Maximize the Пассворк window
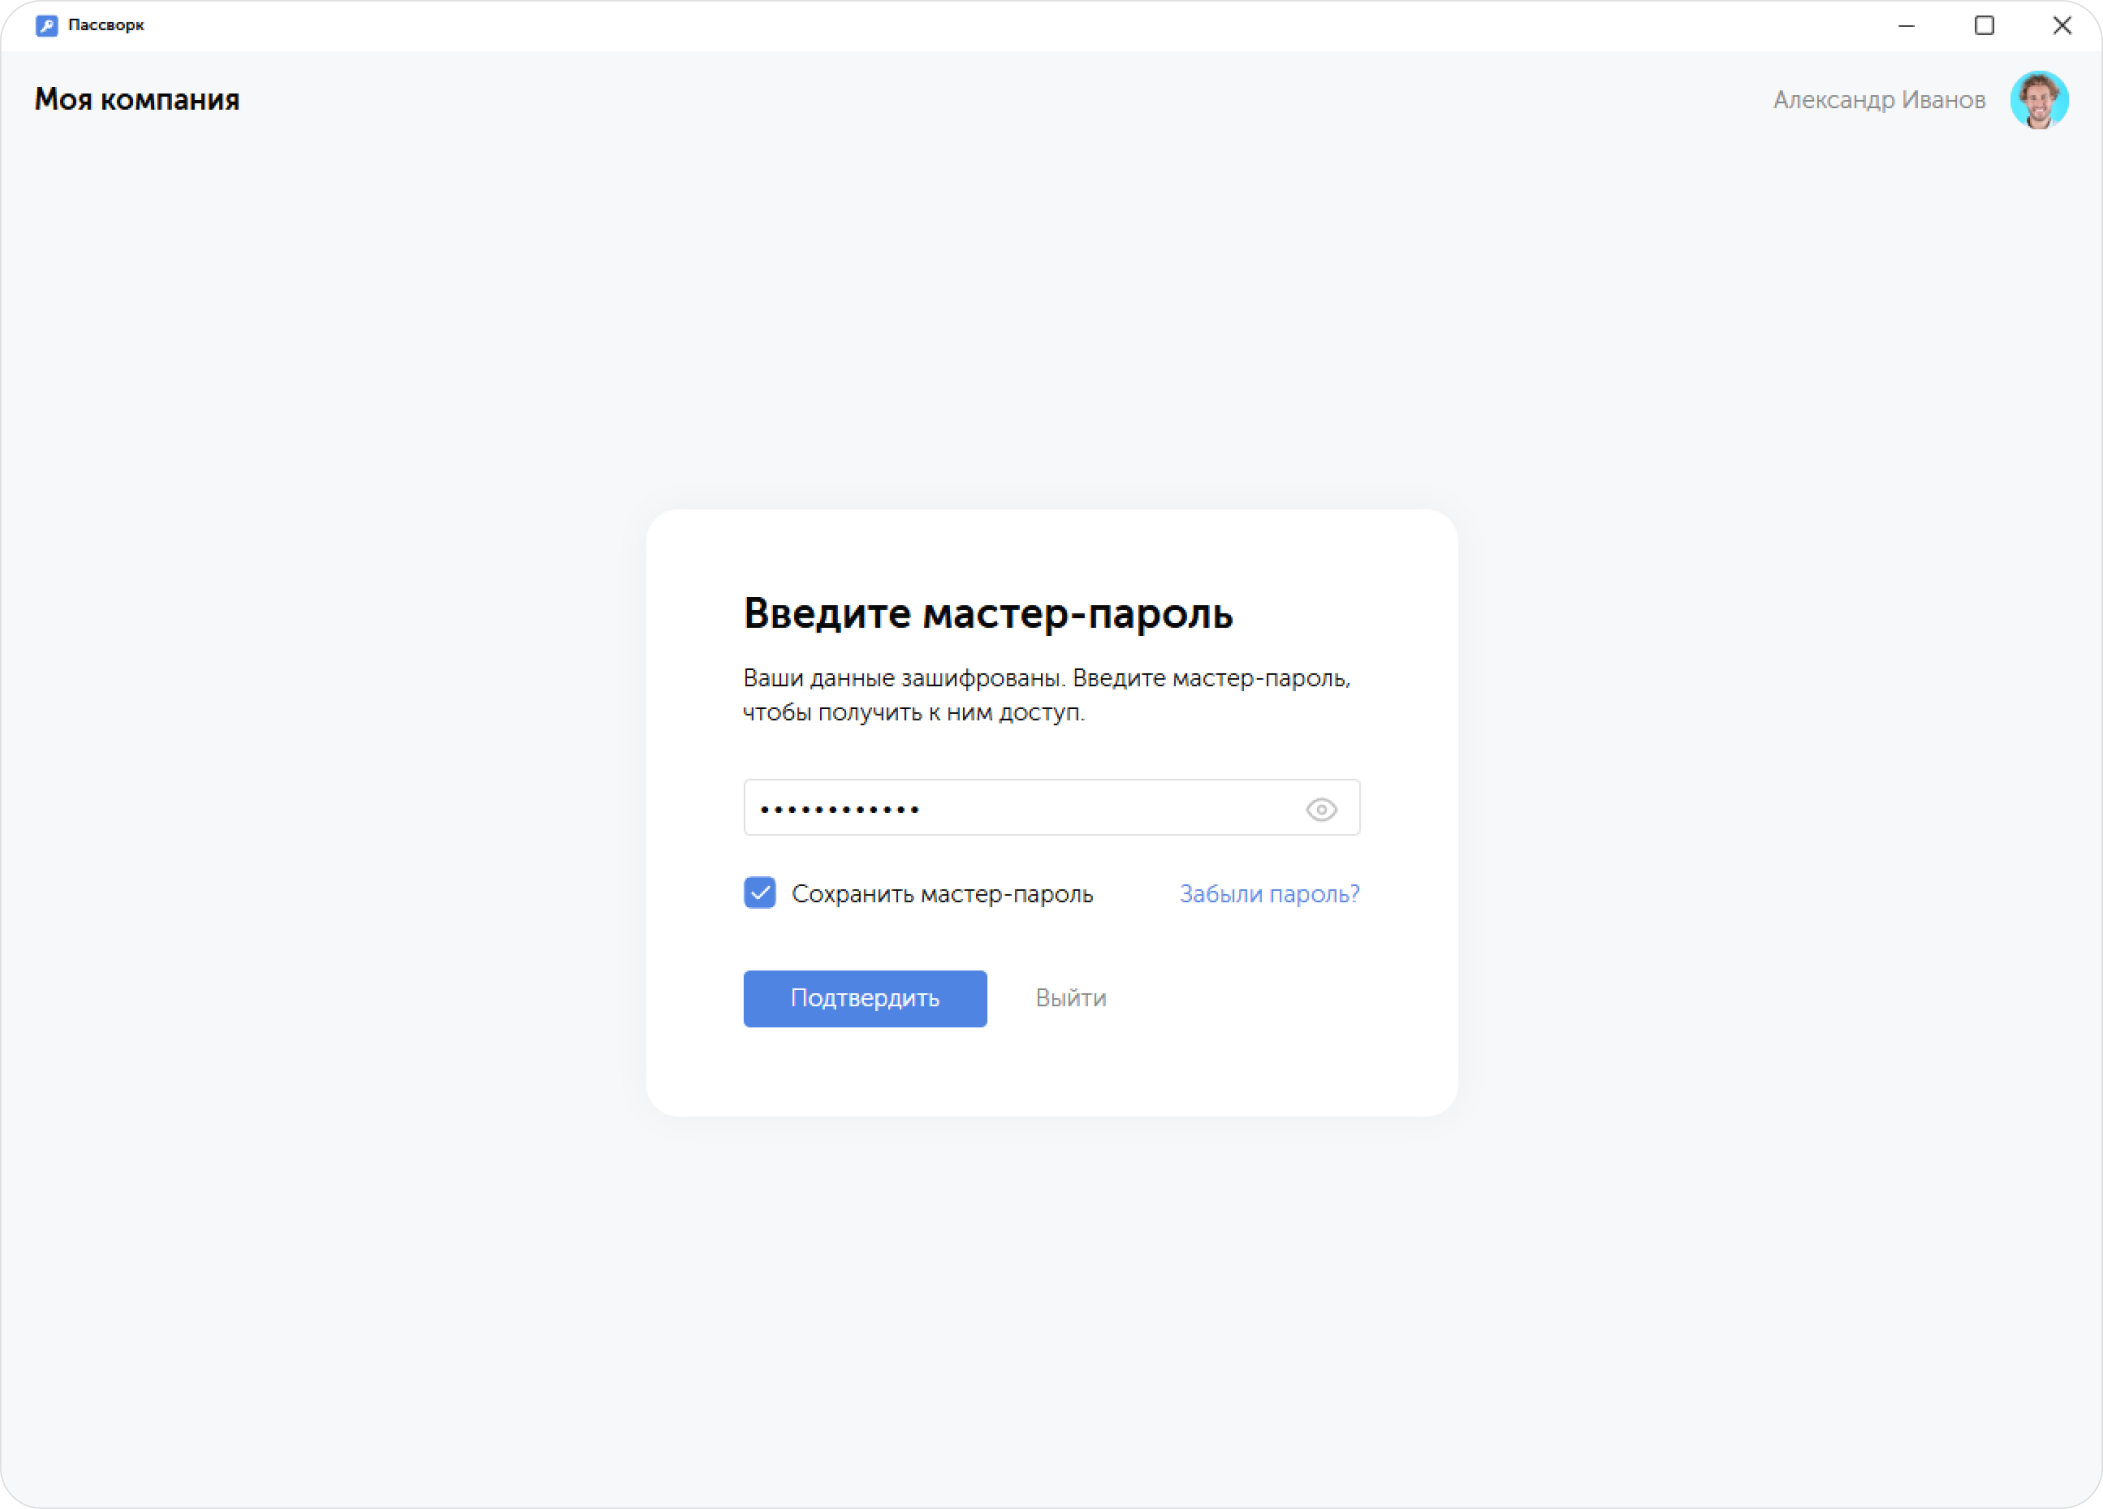Viewport: 2103px width, 1509px height. click(1985, 26)
